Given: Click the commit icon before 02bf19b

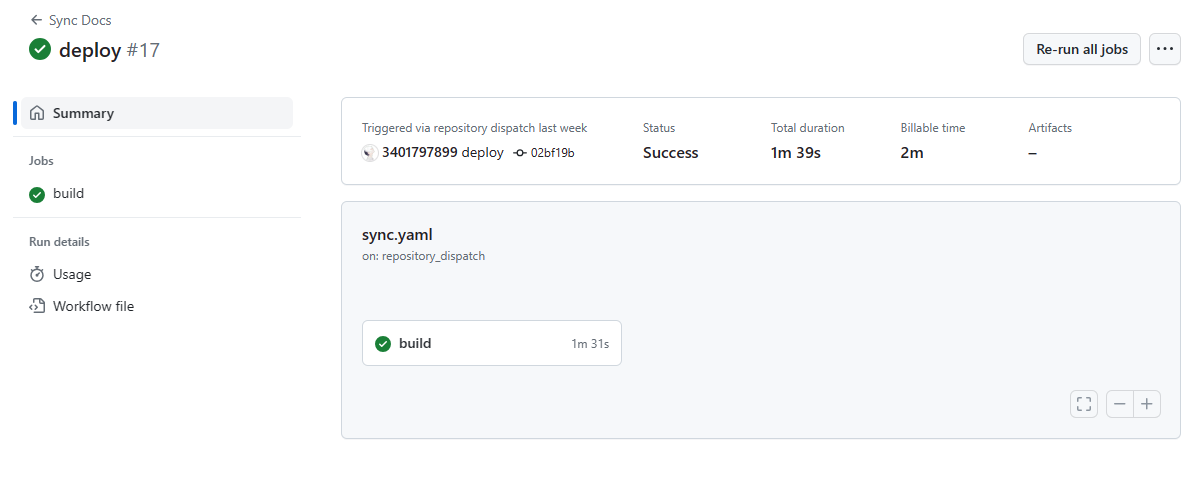Looking at the screenshot, I should [x=519, y=153].
